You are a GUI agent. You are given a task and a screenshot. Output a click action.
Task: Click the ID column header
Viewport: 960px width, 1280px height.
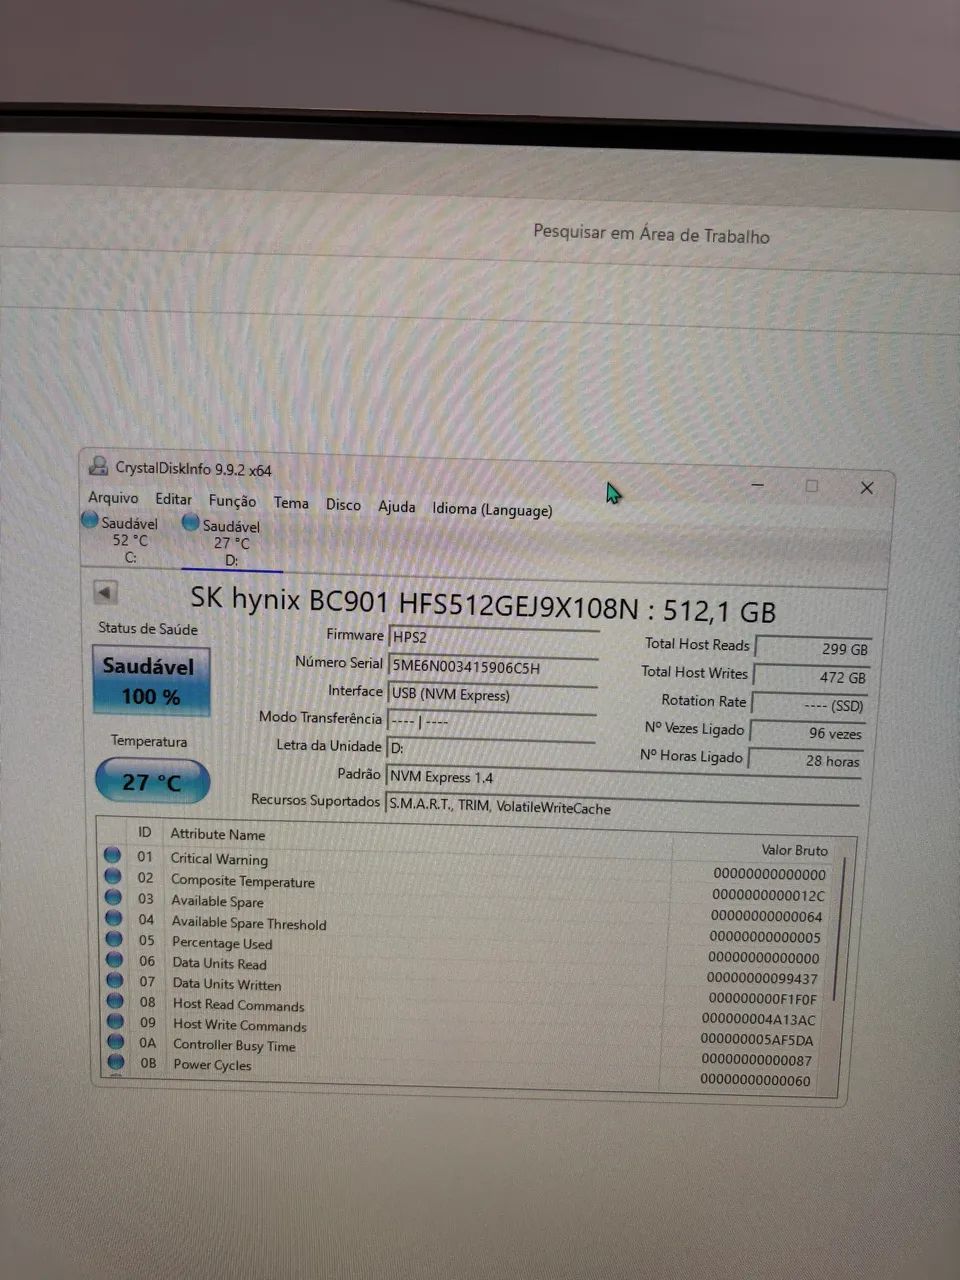(x=145, y=832)
